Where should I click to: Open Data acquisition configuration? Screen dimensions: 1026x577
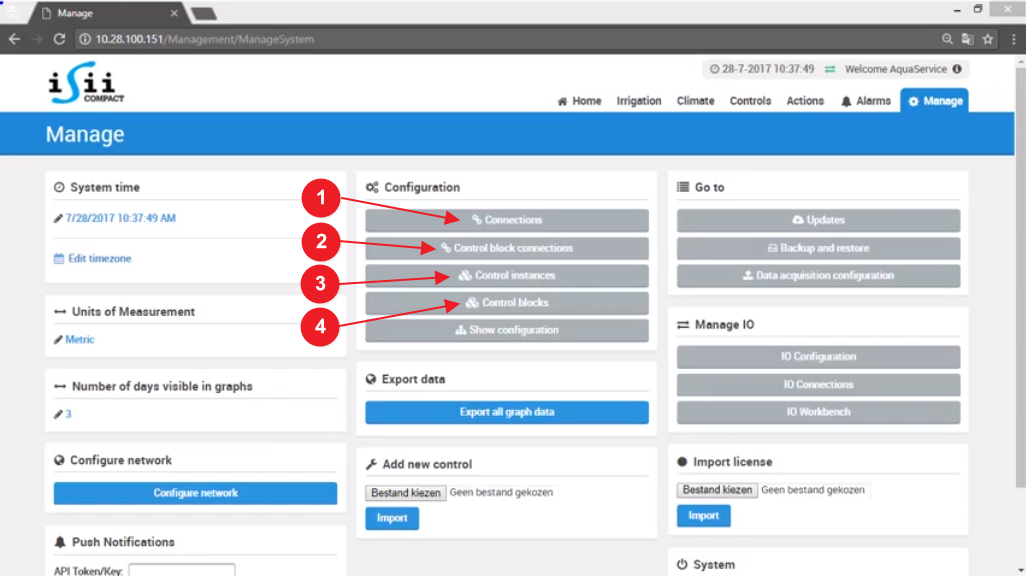pyautogui.click(x=819, y=276)
